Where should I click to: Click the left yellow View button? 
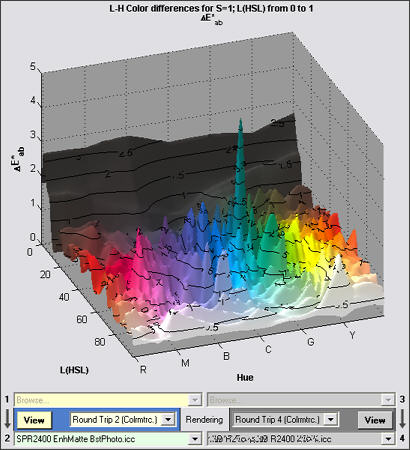coord(34,420)
